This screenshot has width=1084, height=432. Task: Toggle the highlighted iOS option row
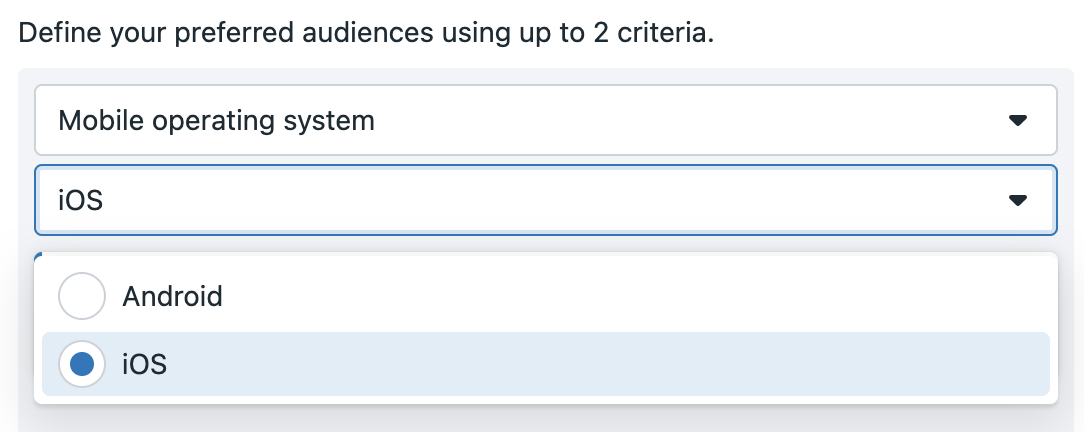point(546,364)
